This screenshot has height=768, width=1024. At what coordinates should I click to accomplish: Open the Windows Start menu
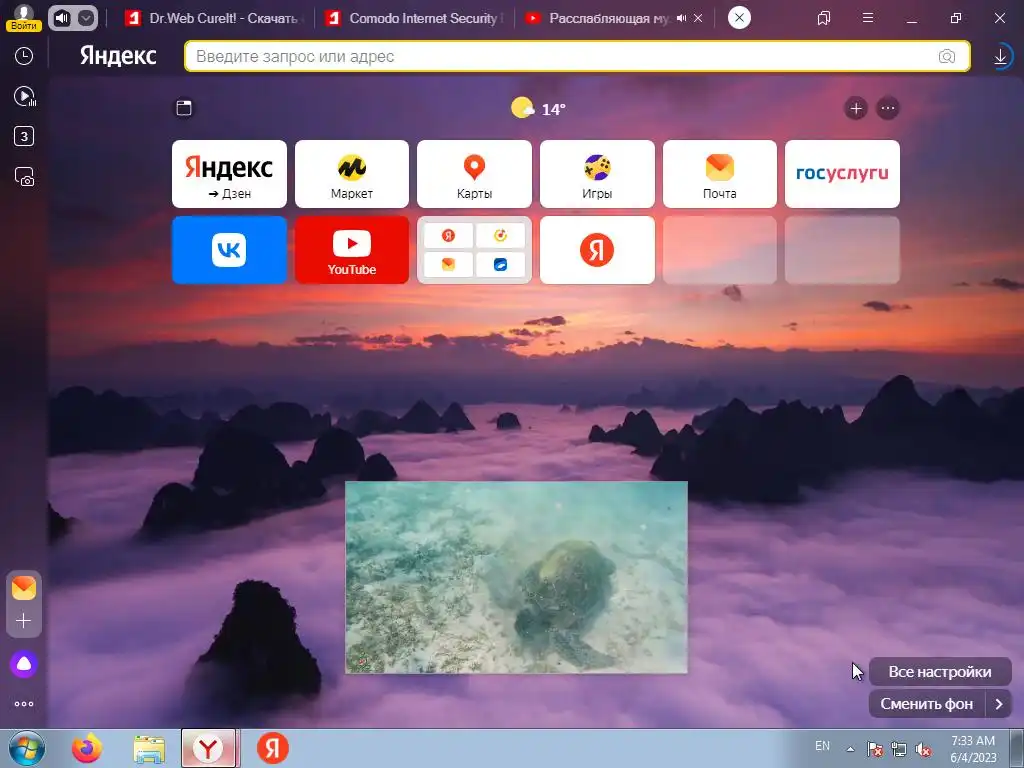tap(26, 748)
